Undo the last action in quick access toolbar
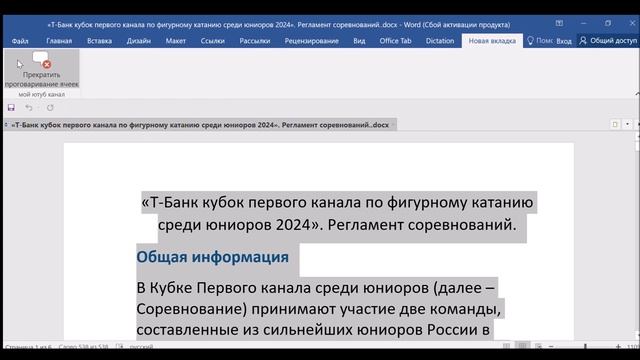The width and height of the screenshot is (640, 360). click(29, 108)
